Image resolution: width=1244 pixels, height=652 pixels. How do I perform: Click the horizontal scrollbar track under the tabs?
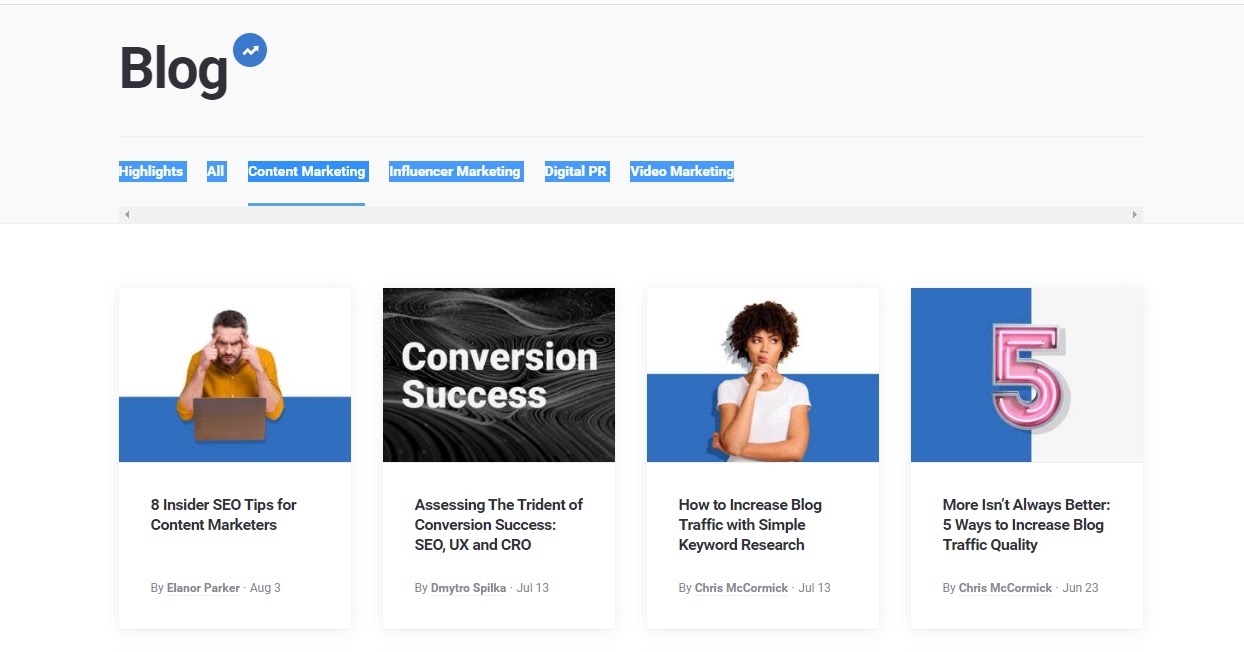tap(631, 214)
